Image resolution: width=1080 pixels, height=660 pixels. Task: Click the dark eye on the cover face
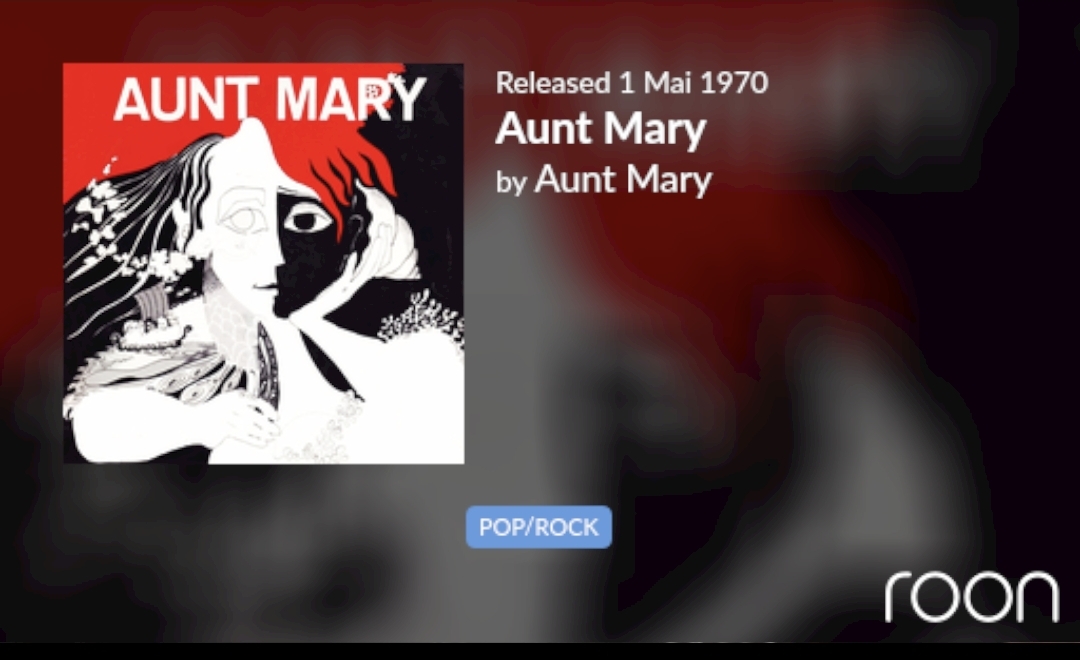(309, 221)
